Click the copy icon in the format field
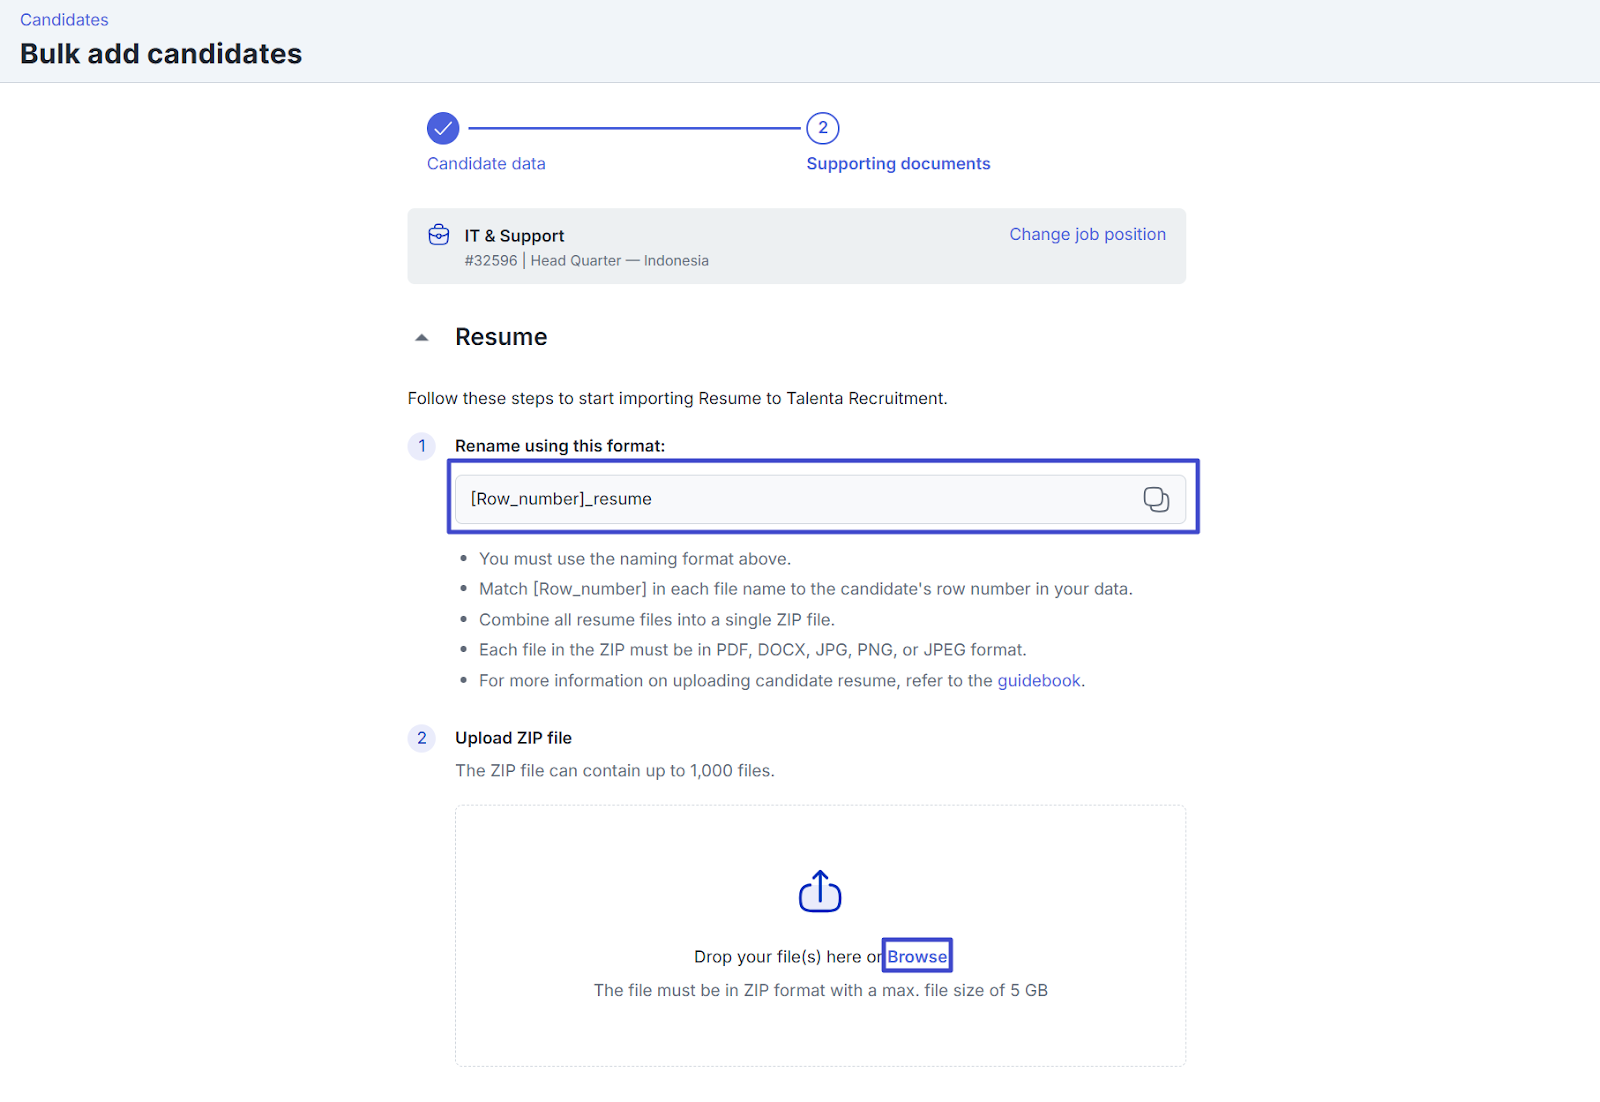Screen dimensions: 1600x1102 click(1155, 499)
